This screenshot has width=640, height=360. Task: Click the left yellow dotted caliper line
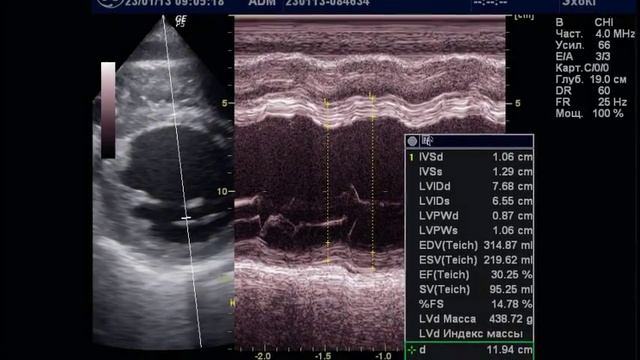[327, 182]
